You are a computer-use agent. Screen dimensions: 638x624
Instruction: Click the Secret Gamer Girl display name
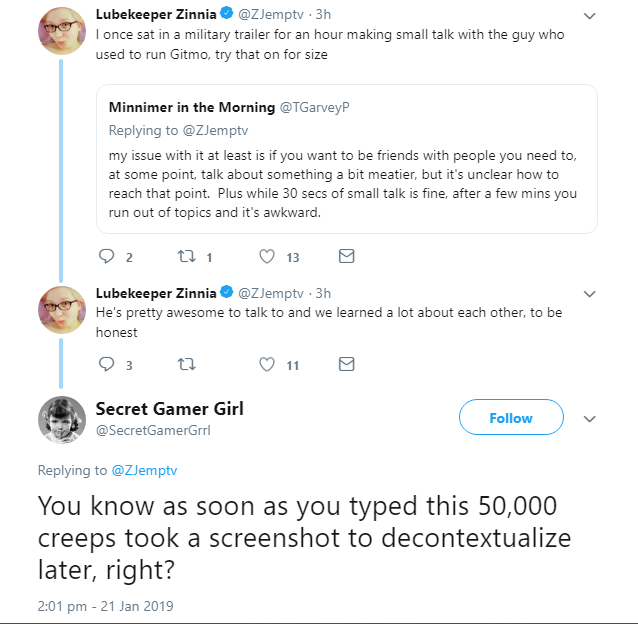[170, 409]
